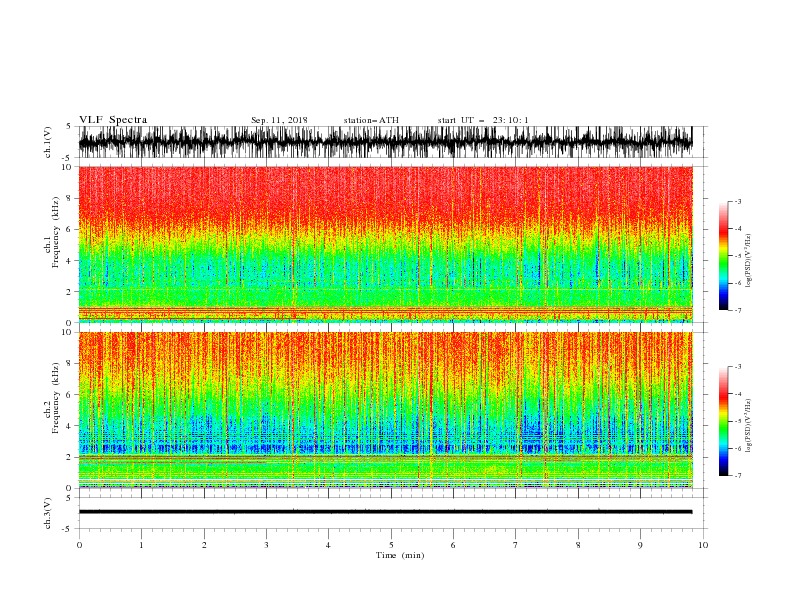Click the "Time (min)" axis label
Viewport: 792px width, 612px height.
tap(400, 555)
